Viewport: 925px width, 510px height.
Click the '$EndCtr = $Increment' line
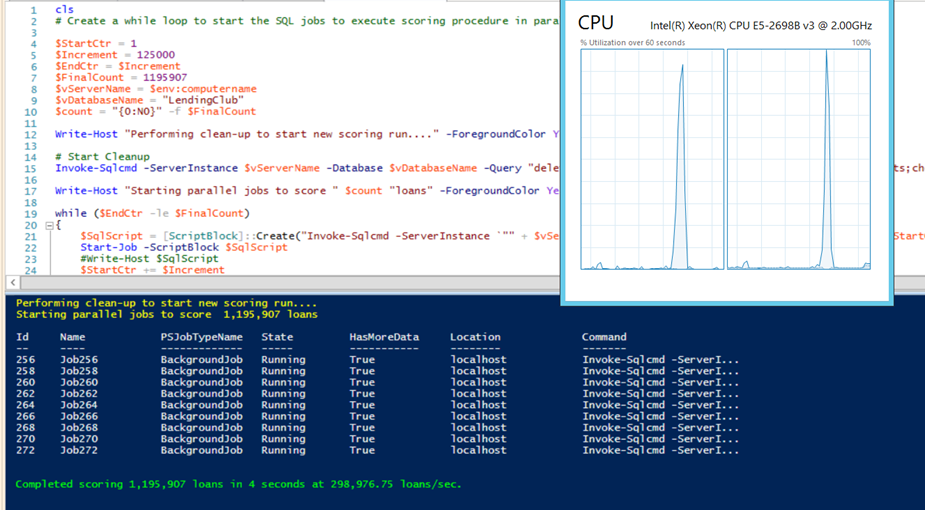[118, 66]
